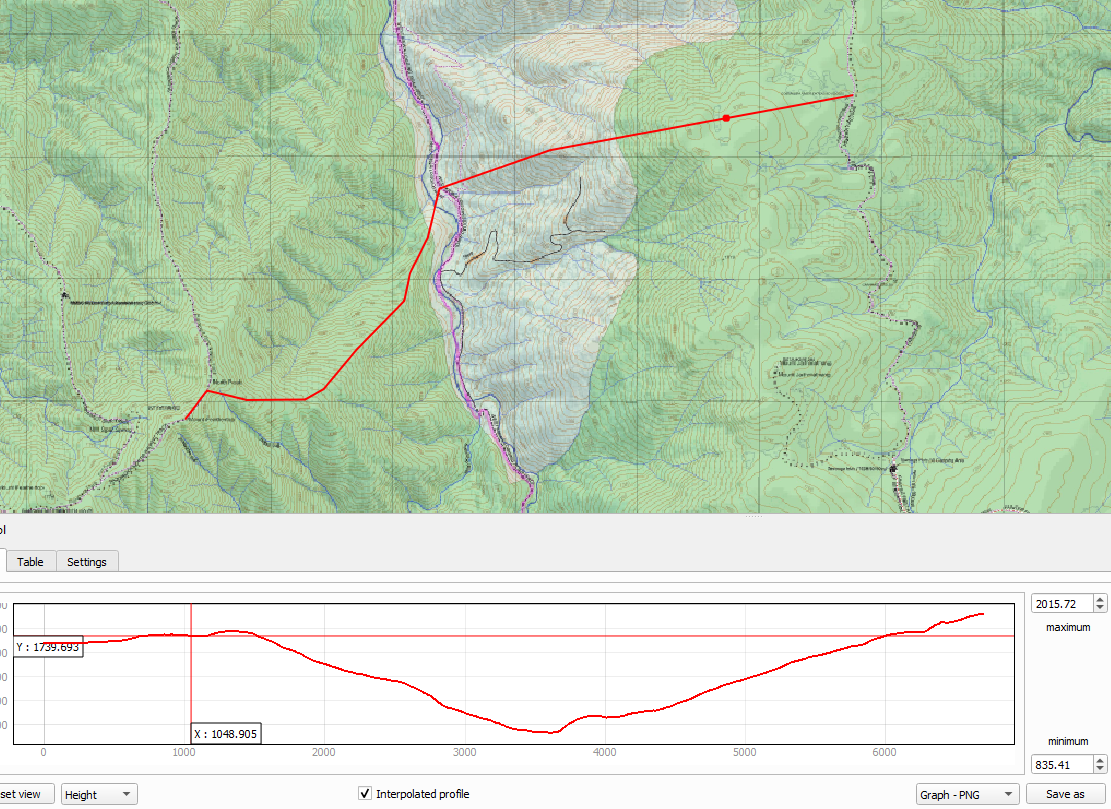Click the Y : 1739.693 readout label

pyautogui.click(x=48, y=647)
